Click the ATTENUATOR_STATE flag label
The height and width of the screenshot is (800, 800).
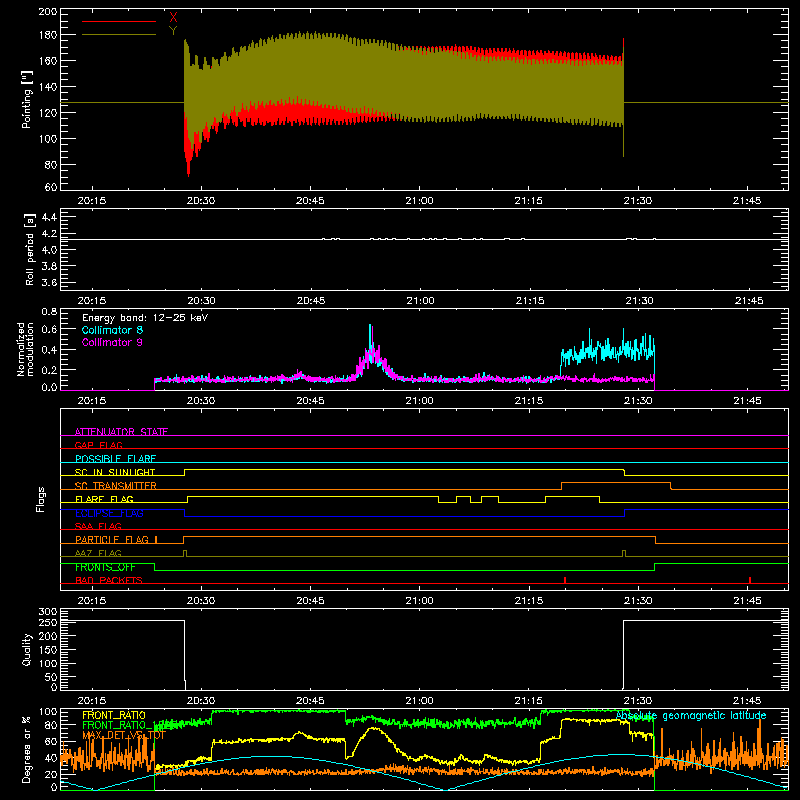121,432
